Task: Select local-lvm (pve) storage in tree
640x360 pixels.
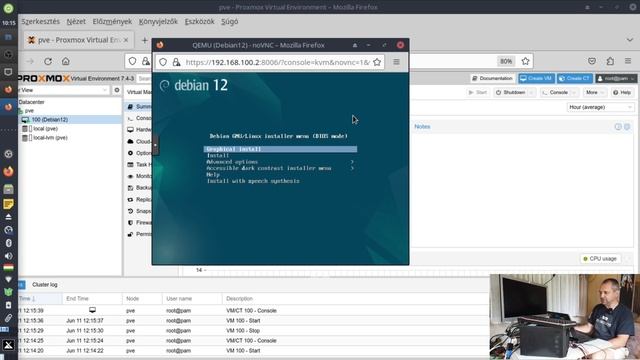Action: point(50,138)
